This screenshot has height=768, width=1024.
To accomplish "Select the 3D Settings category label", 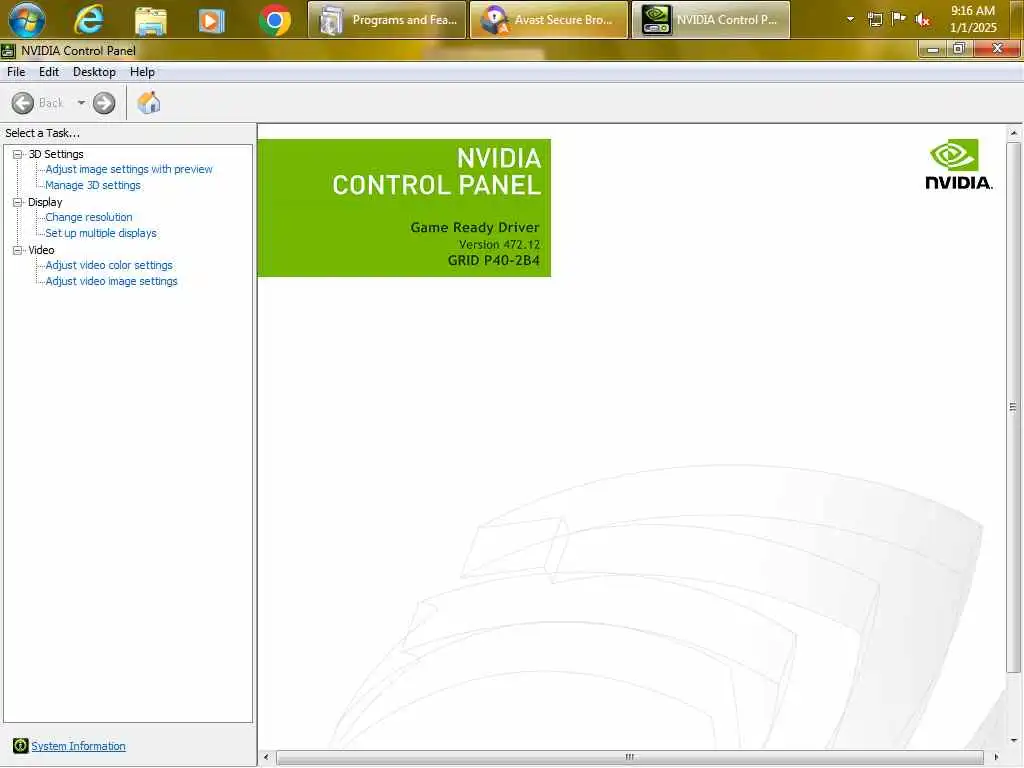I will click(56, 154).
